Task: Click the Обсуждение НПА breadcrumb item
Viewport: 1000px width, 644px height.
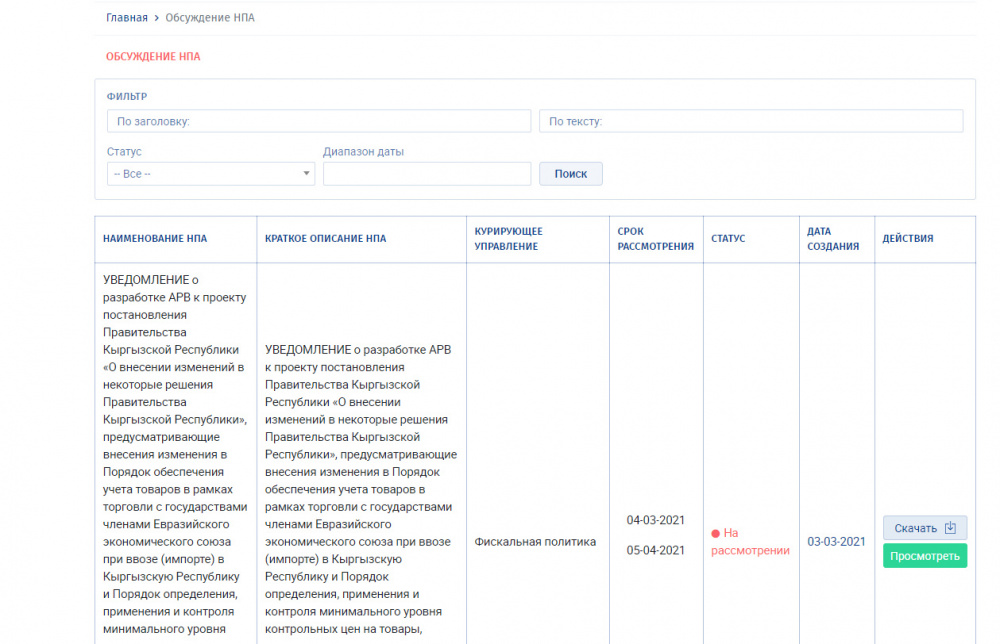Action: pyautogui.click(x=210, y=18)
